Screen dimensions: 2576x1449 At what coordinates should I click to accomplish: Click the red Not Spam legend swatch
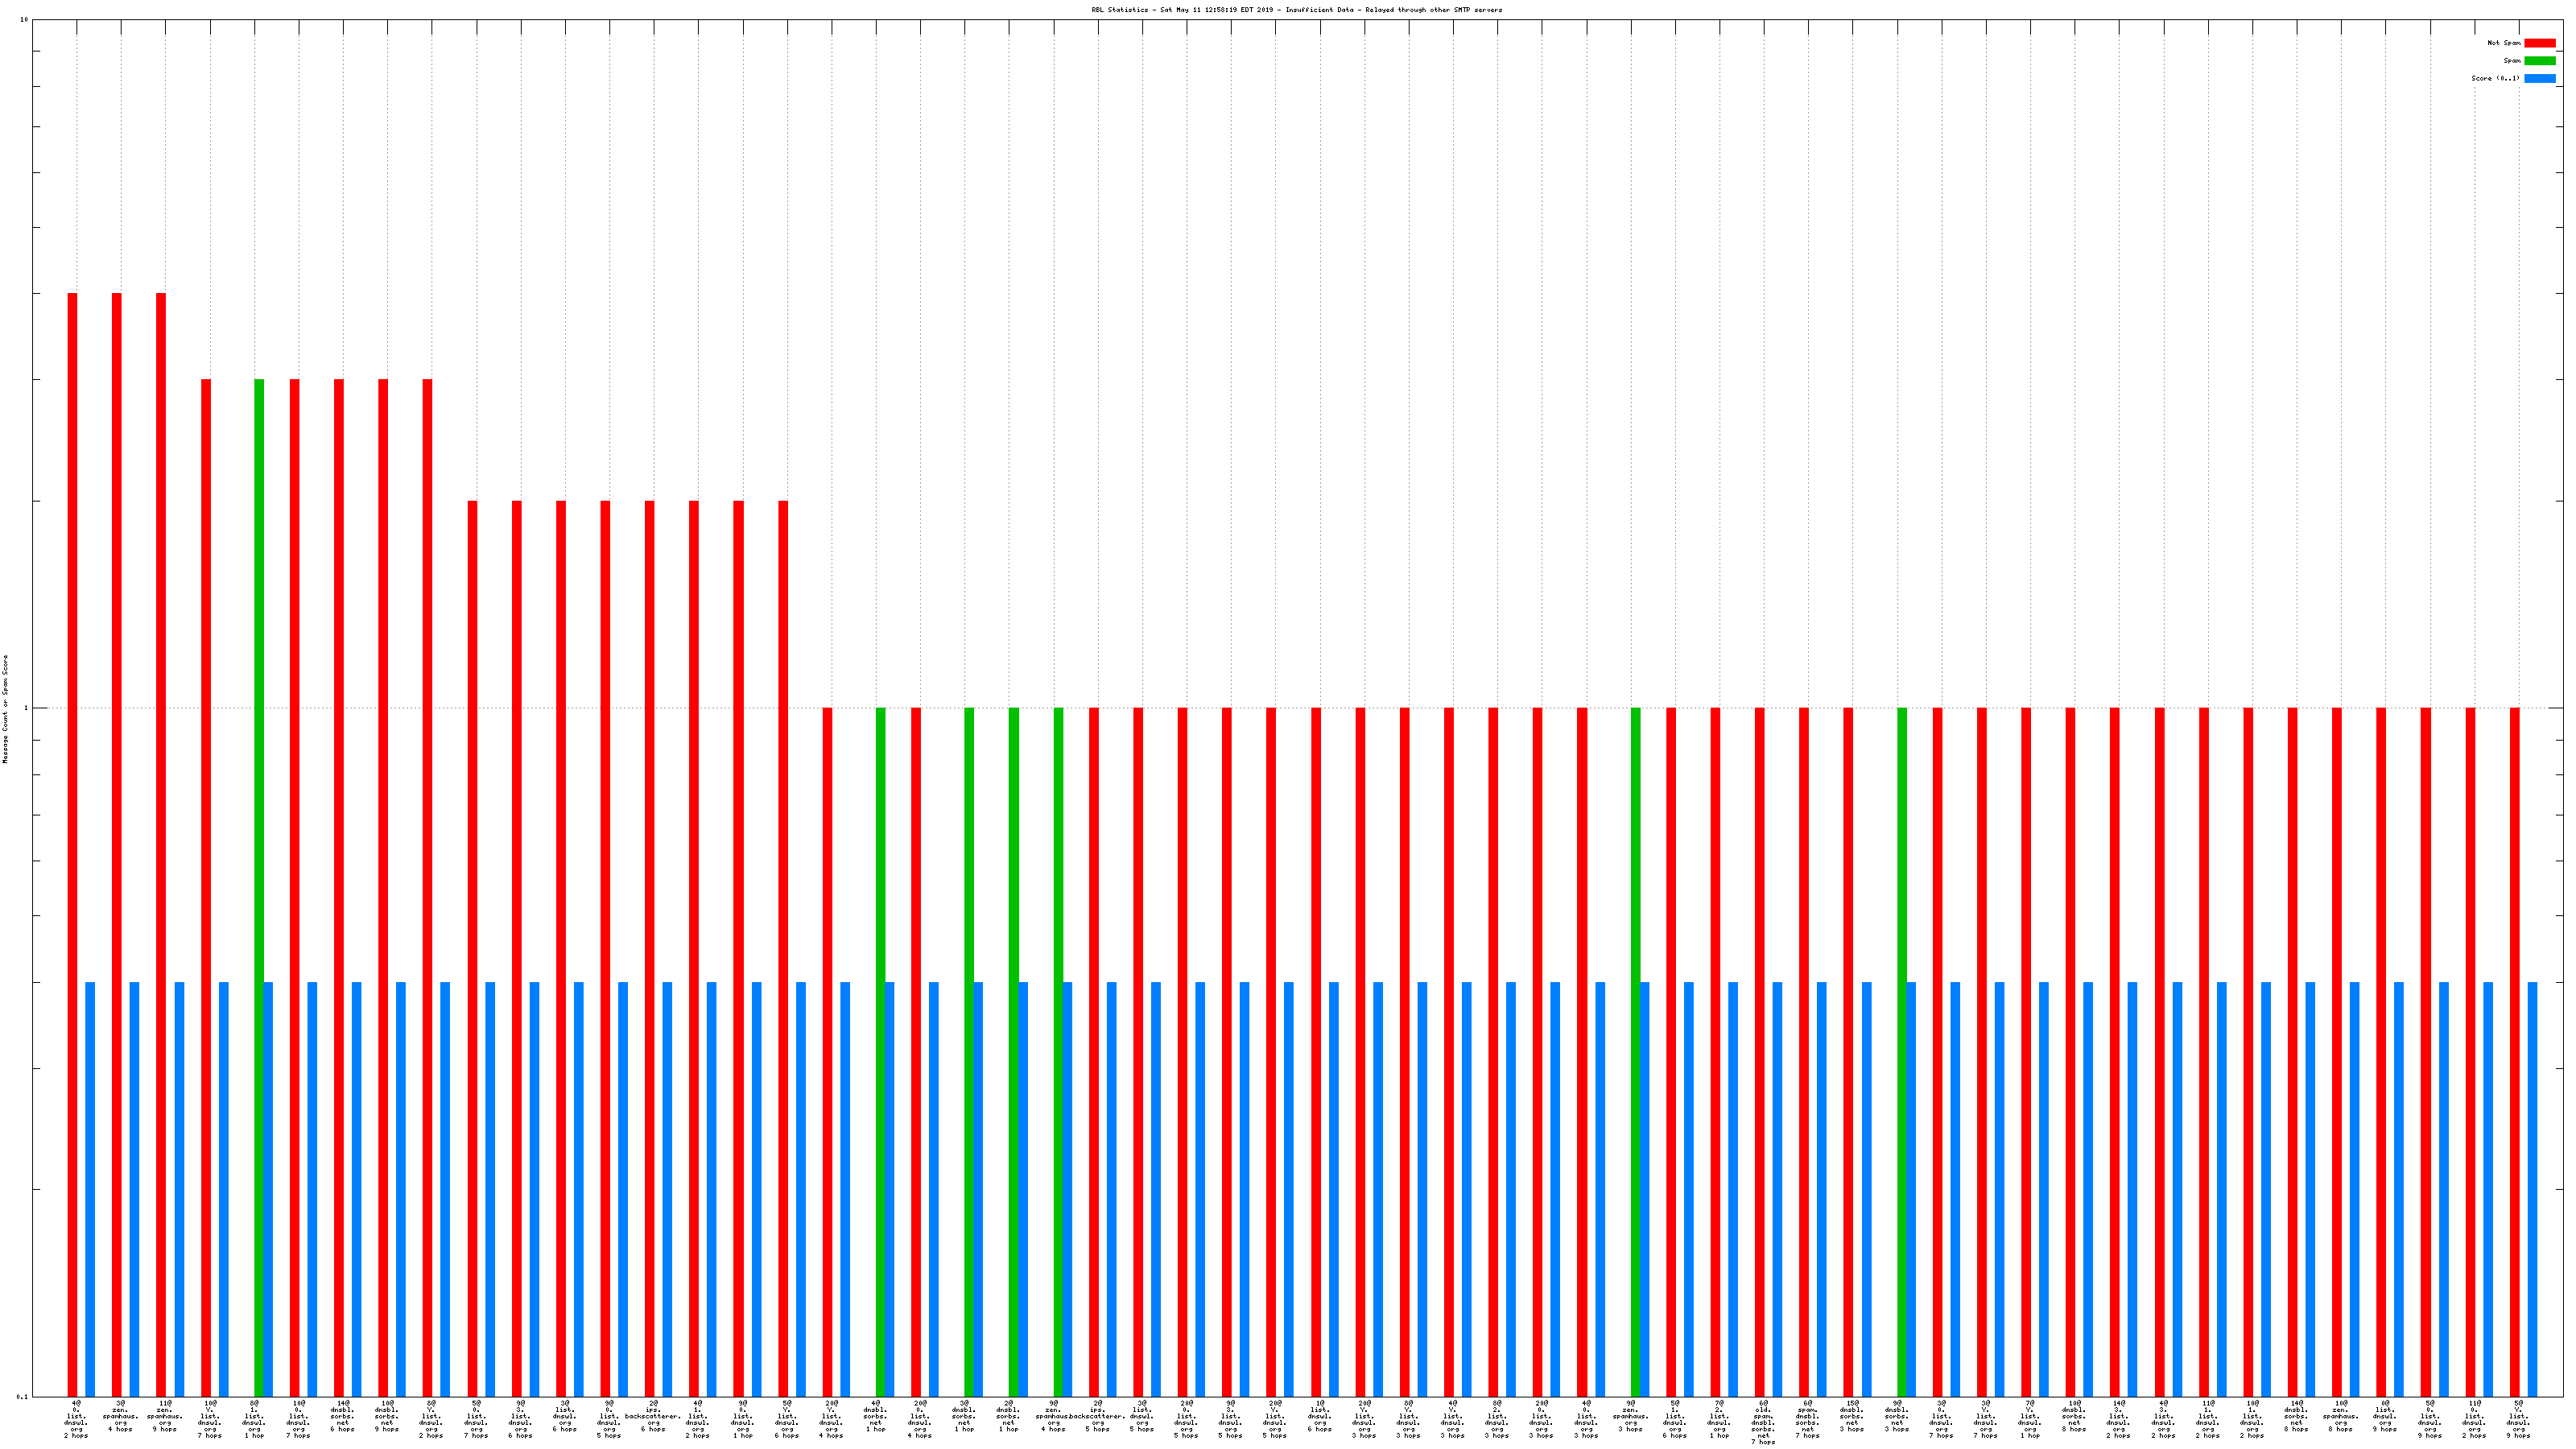coord(2539,43)
